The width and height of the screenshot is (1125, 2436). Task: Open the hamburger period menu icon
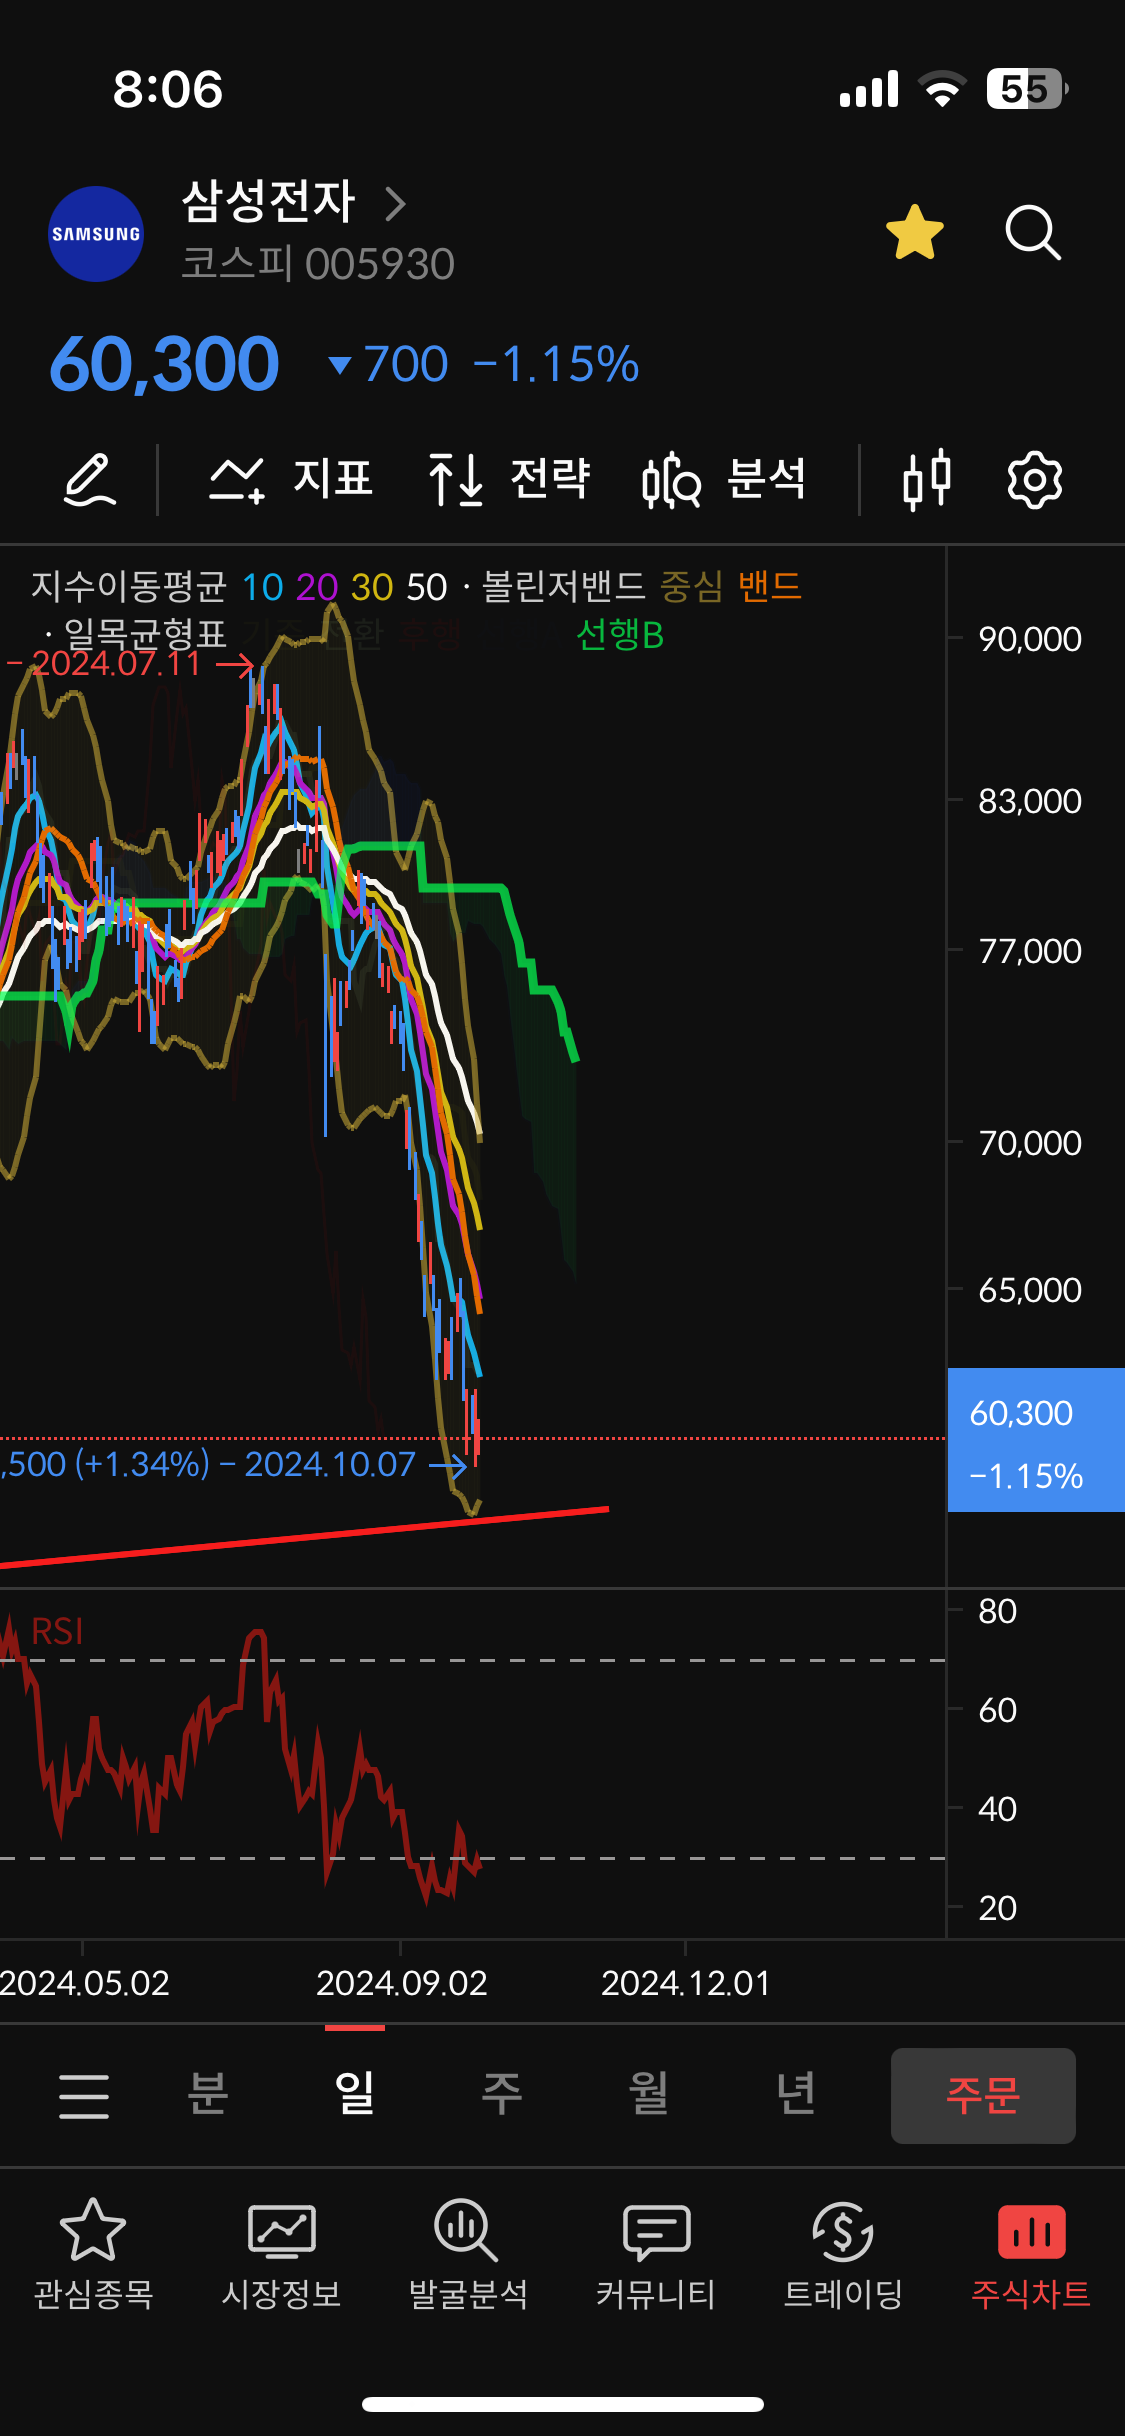coord(84,2096)
